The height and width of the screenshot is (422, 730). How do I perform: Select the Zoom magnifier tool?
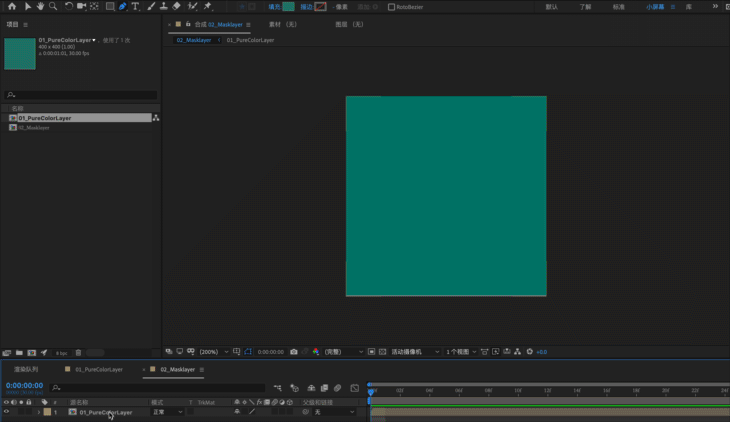pyautogui.click(x=54, y=7)
